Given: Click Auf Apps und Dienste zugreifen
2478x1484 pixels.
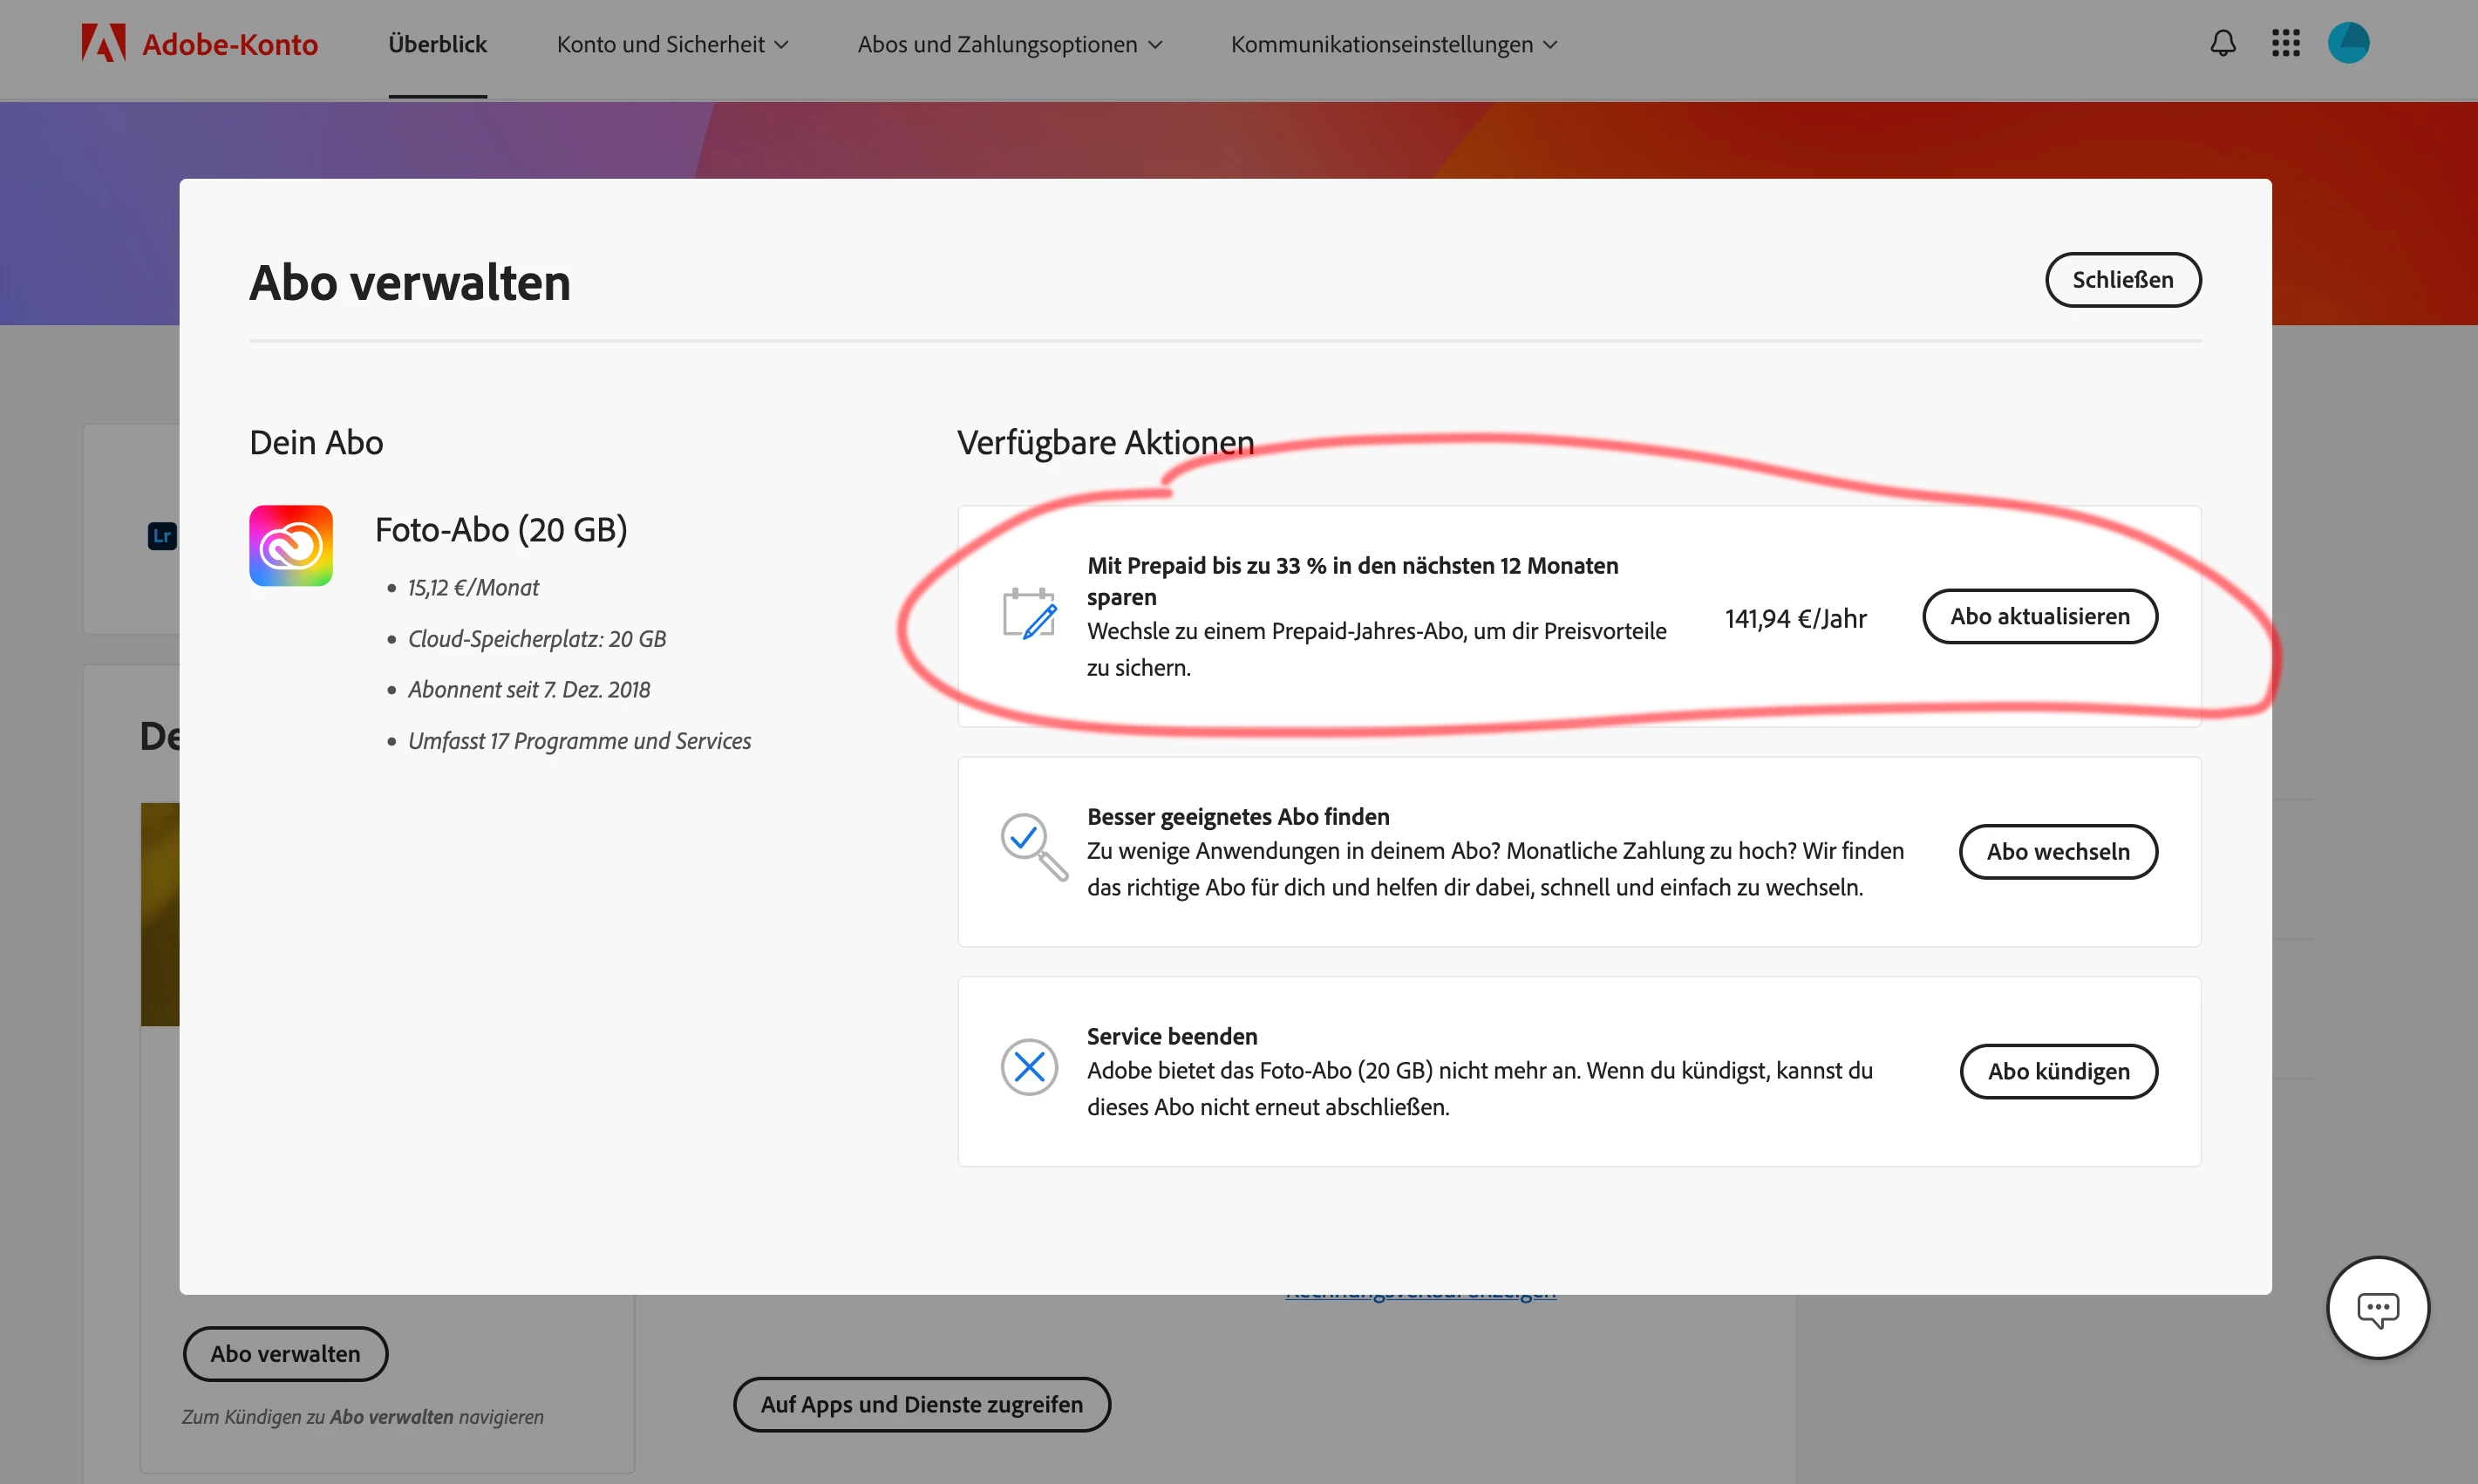Looking at the screenshot, I should point(921,1404).
